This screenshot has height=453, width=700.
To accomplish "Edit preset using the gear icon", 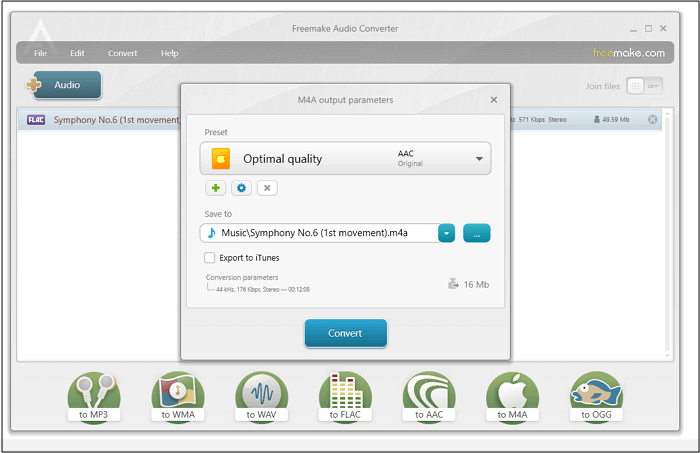I will 241,188.
